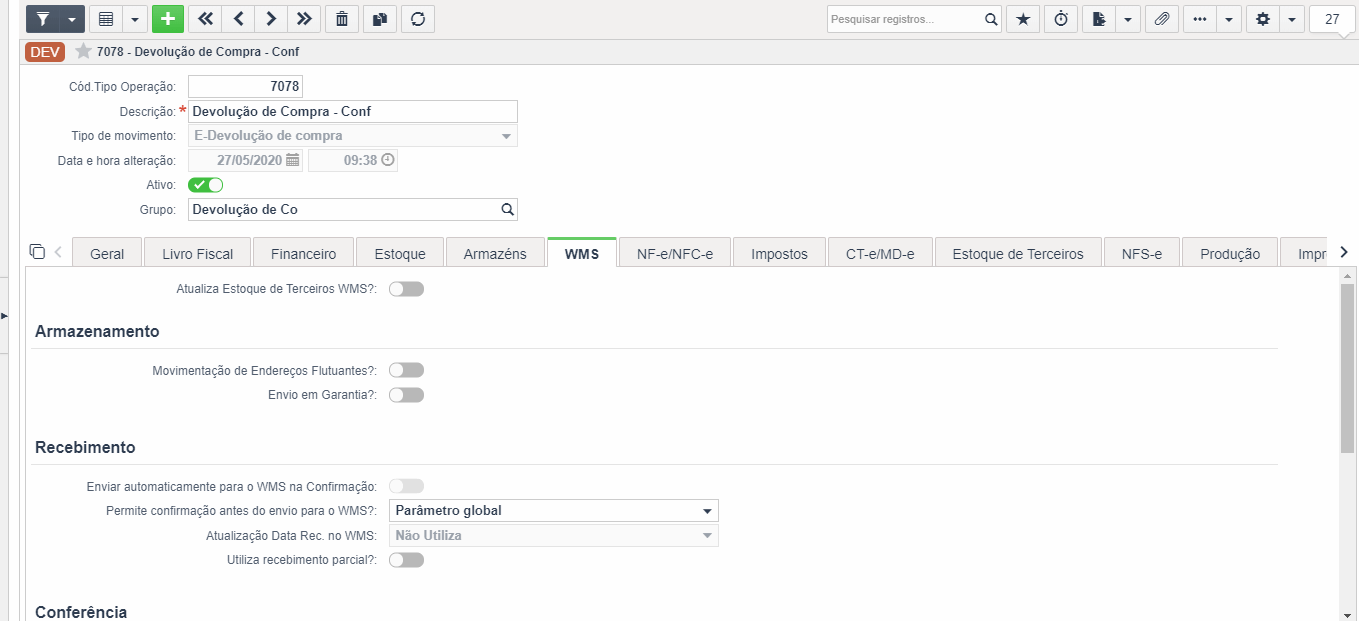Mark screen as favorite in toolbar
1359x621 pixels.
pyautogui.click(x=1023, y=19)
